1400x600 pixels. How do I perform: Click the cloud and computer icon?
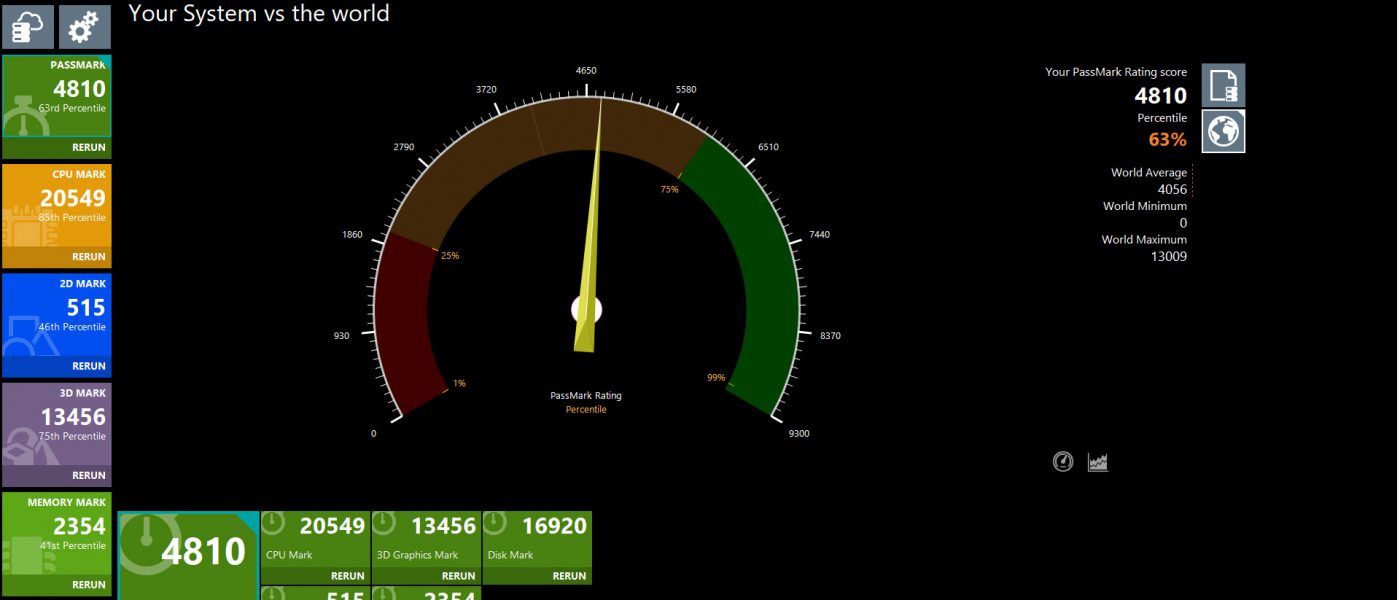27,26
